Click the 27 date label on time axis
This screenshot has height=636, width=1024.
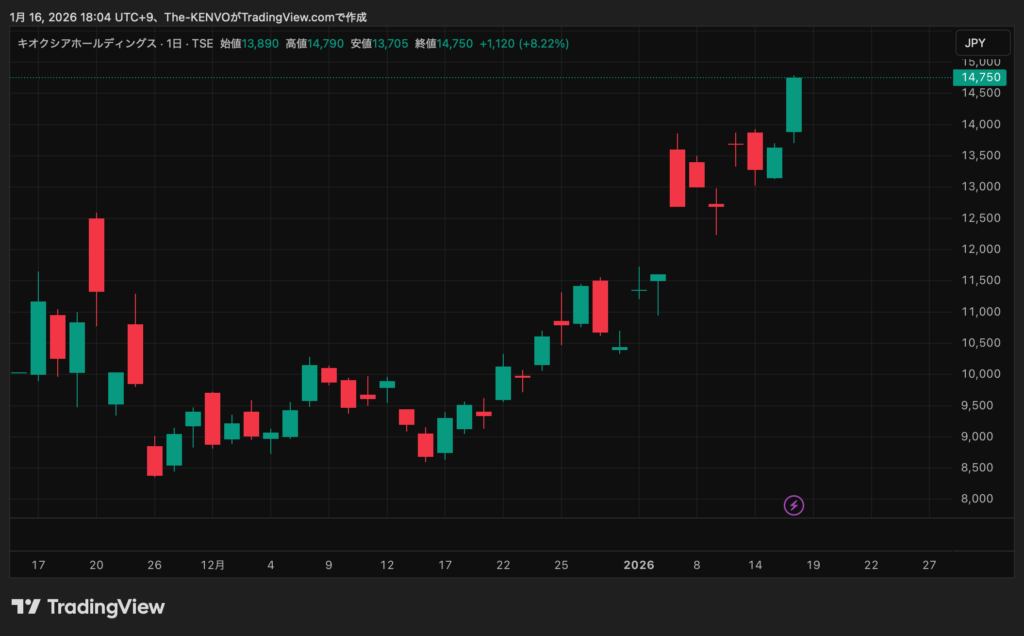pyautogui.click(x=929, y=565)
